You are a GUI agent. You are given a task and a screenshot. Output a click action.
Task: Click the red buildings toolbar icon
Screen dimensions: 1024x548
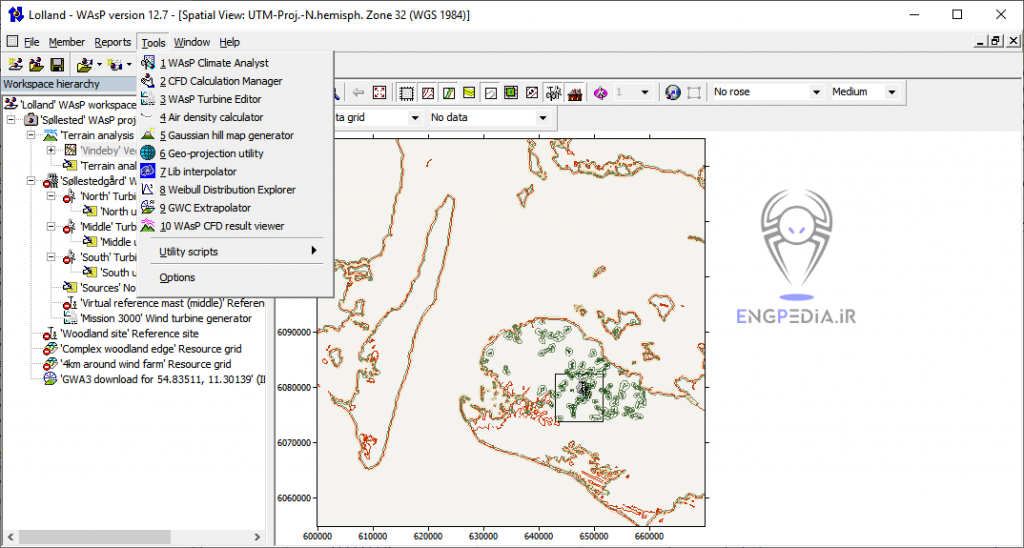click(x=574, y=92)
